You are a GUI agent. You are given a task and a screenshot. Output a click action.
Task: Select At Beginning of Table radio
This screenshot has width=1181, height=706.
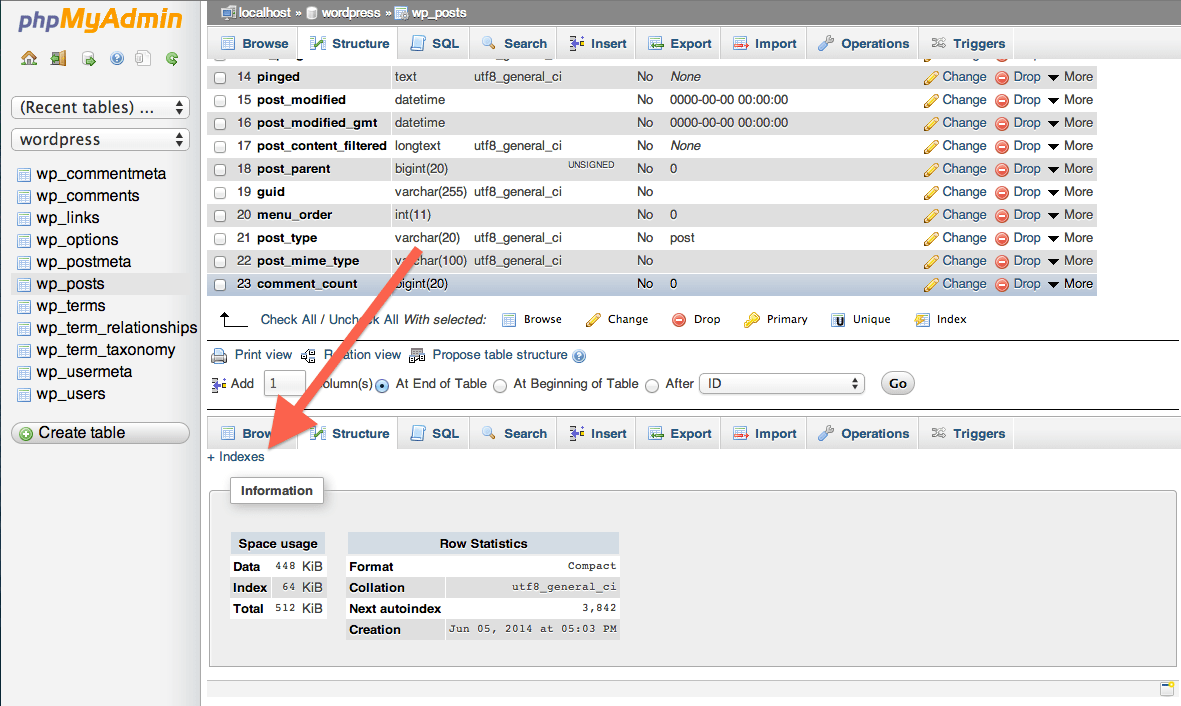click(500, 386)
